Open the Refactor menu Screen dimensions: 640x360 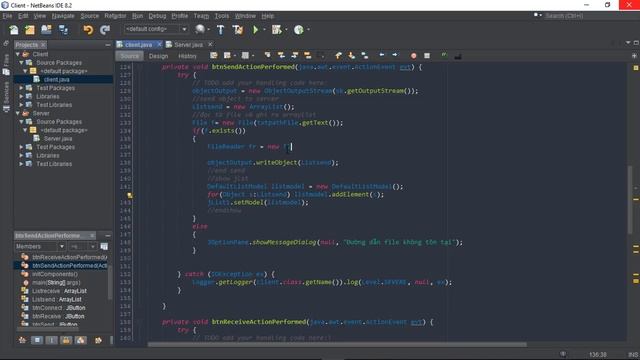[115, 16]
